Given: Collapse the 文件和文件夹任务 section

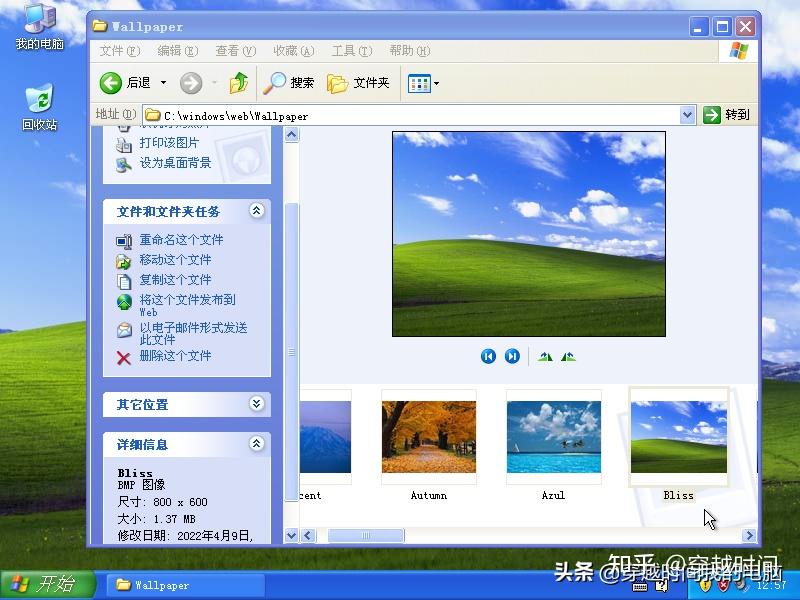Looking at the screenshot, I should 256,210.
